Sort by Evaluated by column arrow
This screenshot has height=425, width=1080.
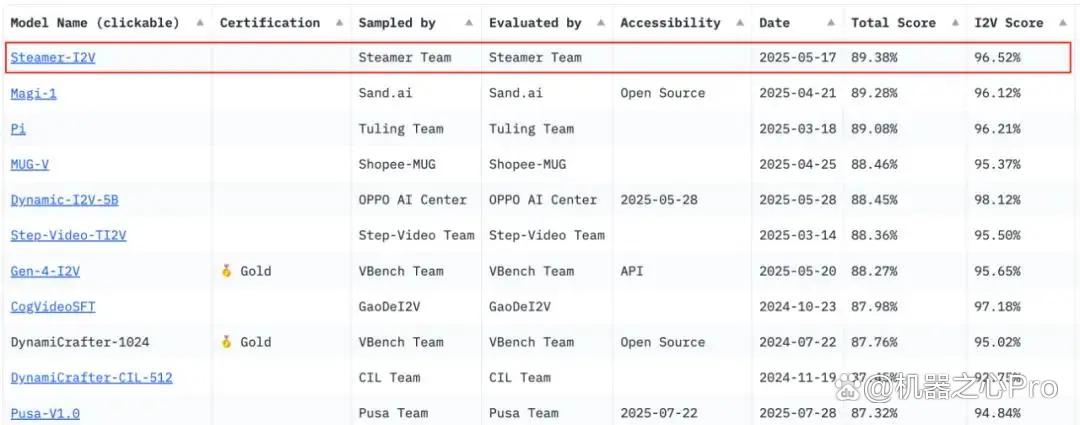click(601, 23)
